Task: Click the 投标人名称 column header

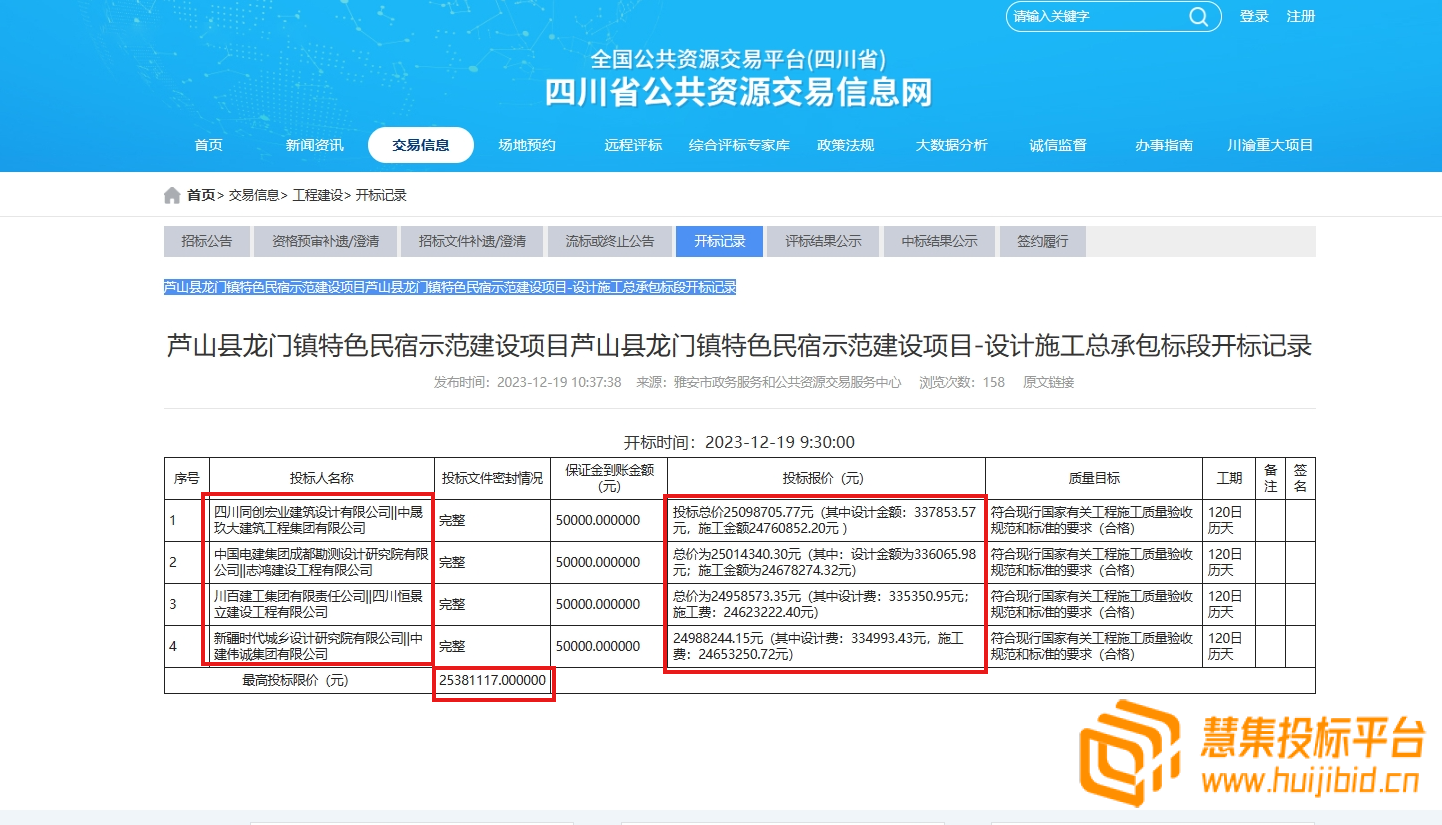Action: (322, 478)
